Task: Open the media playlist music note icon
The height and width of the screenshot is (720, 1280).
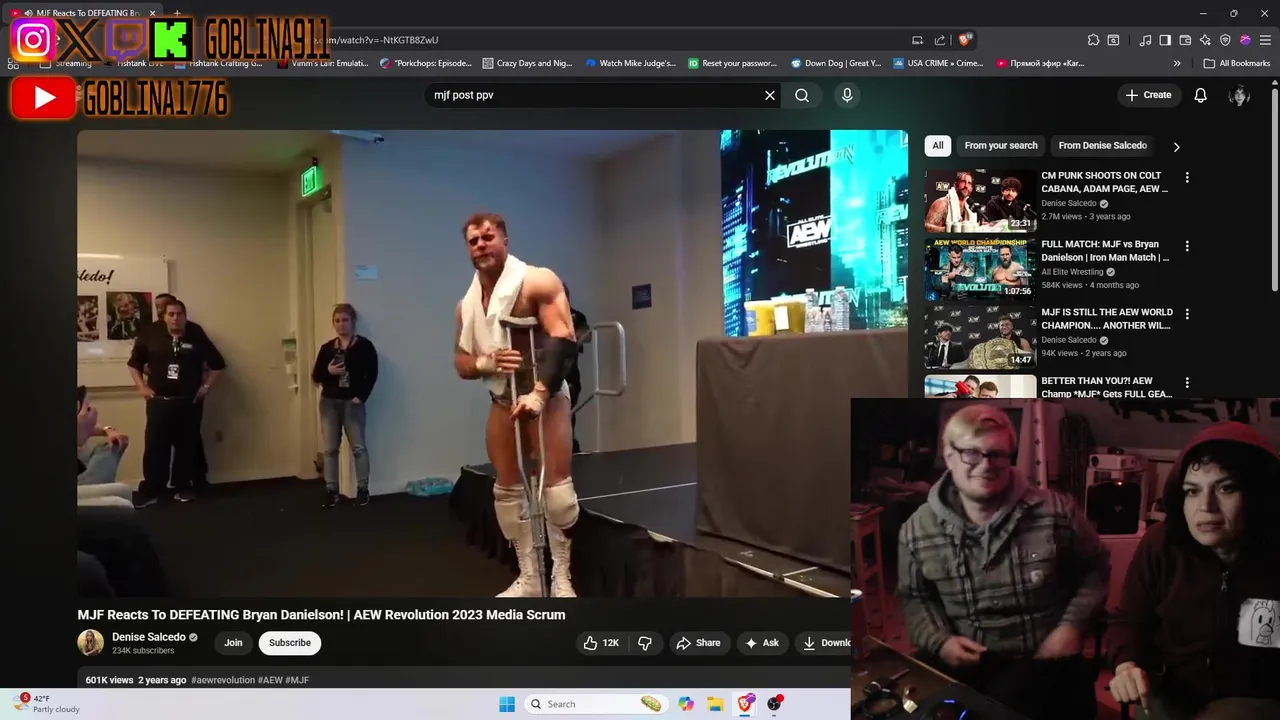Action: (1146, 40)
